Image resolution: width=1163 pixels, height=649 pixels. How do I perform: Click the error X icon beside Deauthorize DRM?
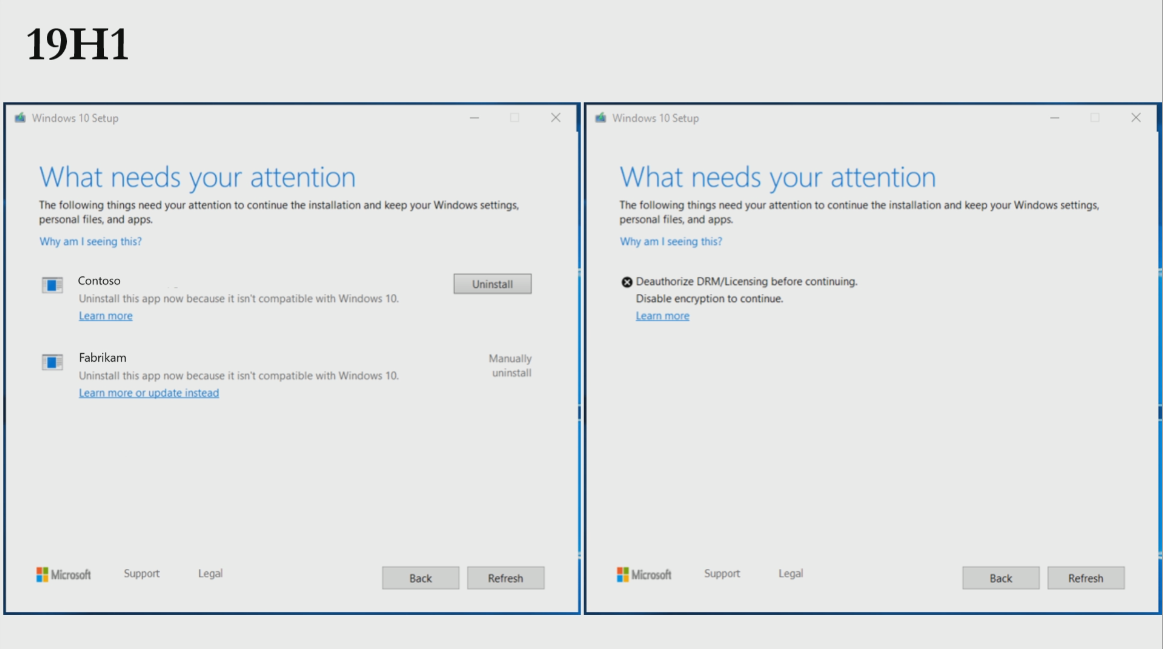click(627, 282)
